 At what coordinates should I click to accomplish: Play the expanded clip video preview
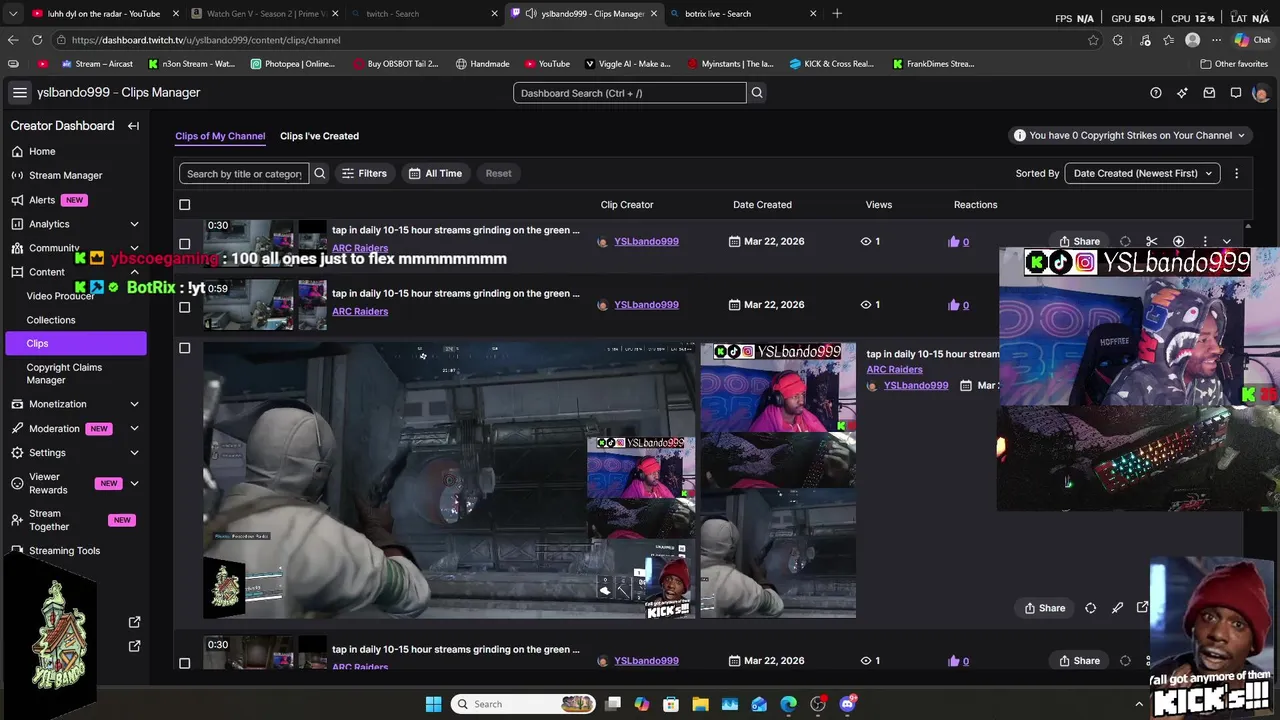[x=450, y=480]
